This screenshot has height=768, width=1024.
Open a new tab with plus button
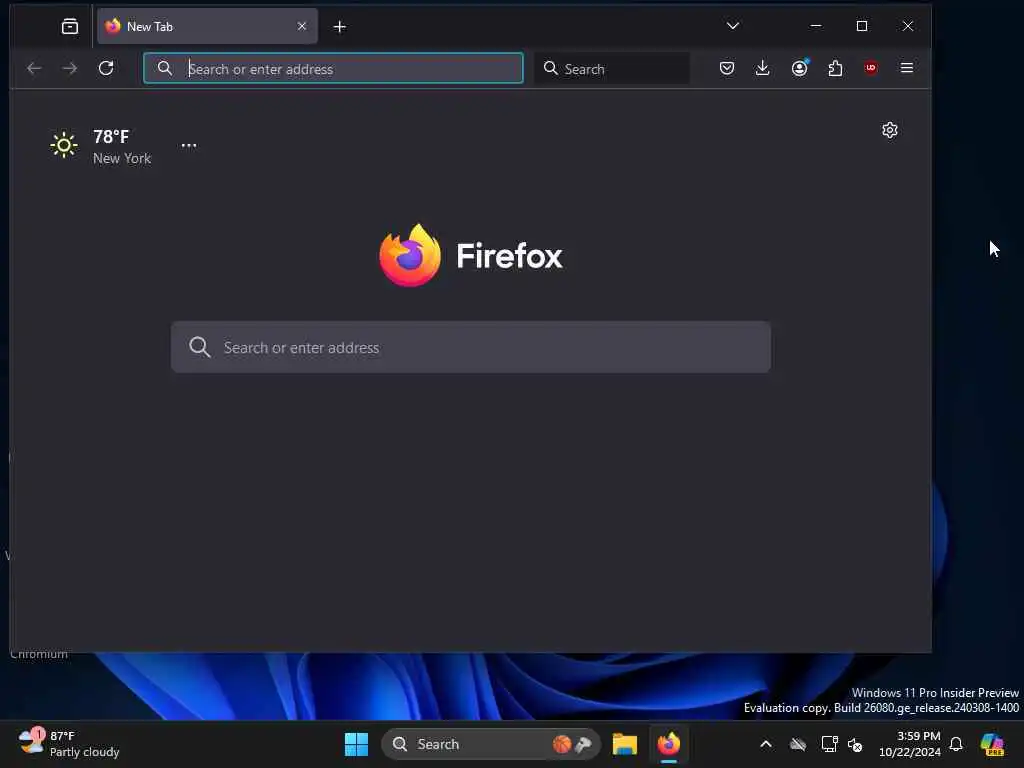(340, 27)
